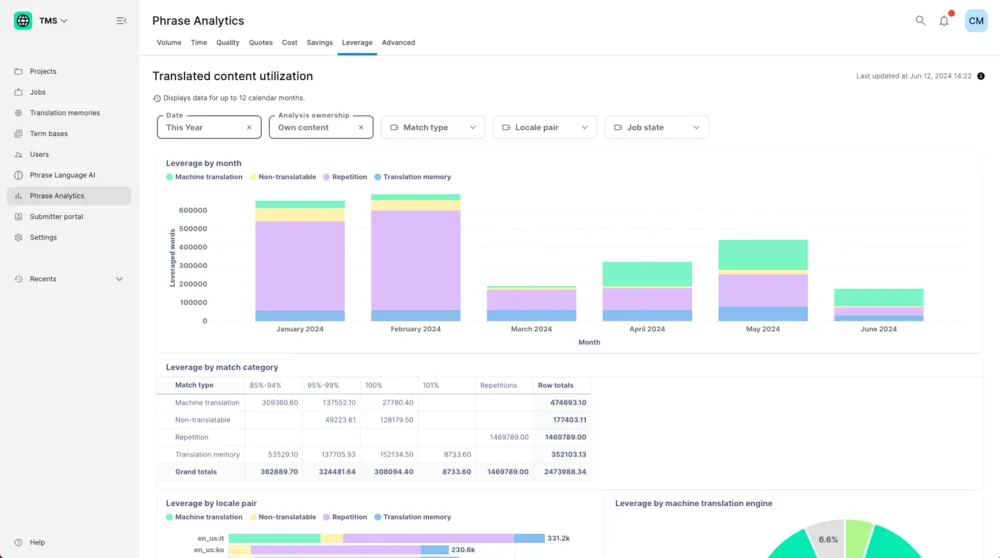Viewport: 1000px width, 558px height.
Task: Switch to the Quality tab
Action: coord(228,43)
